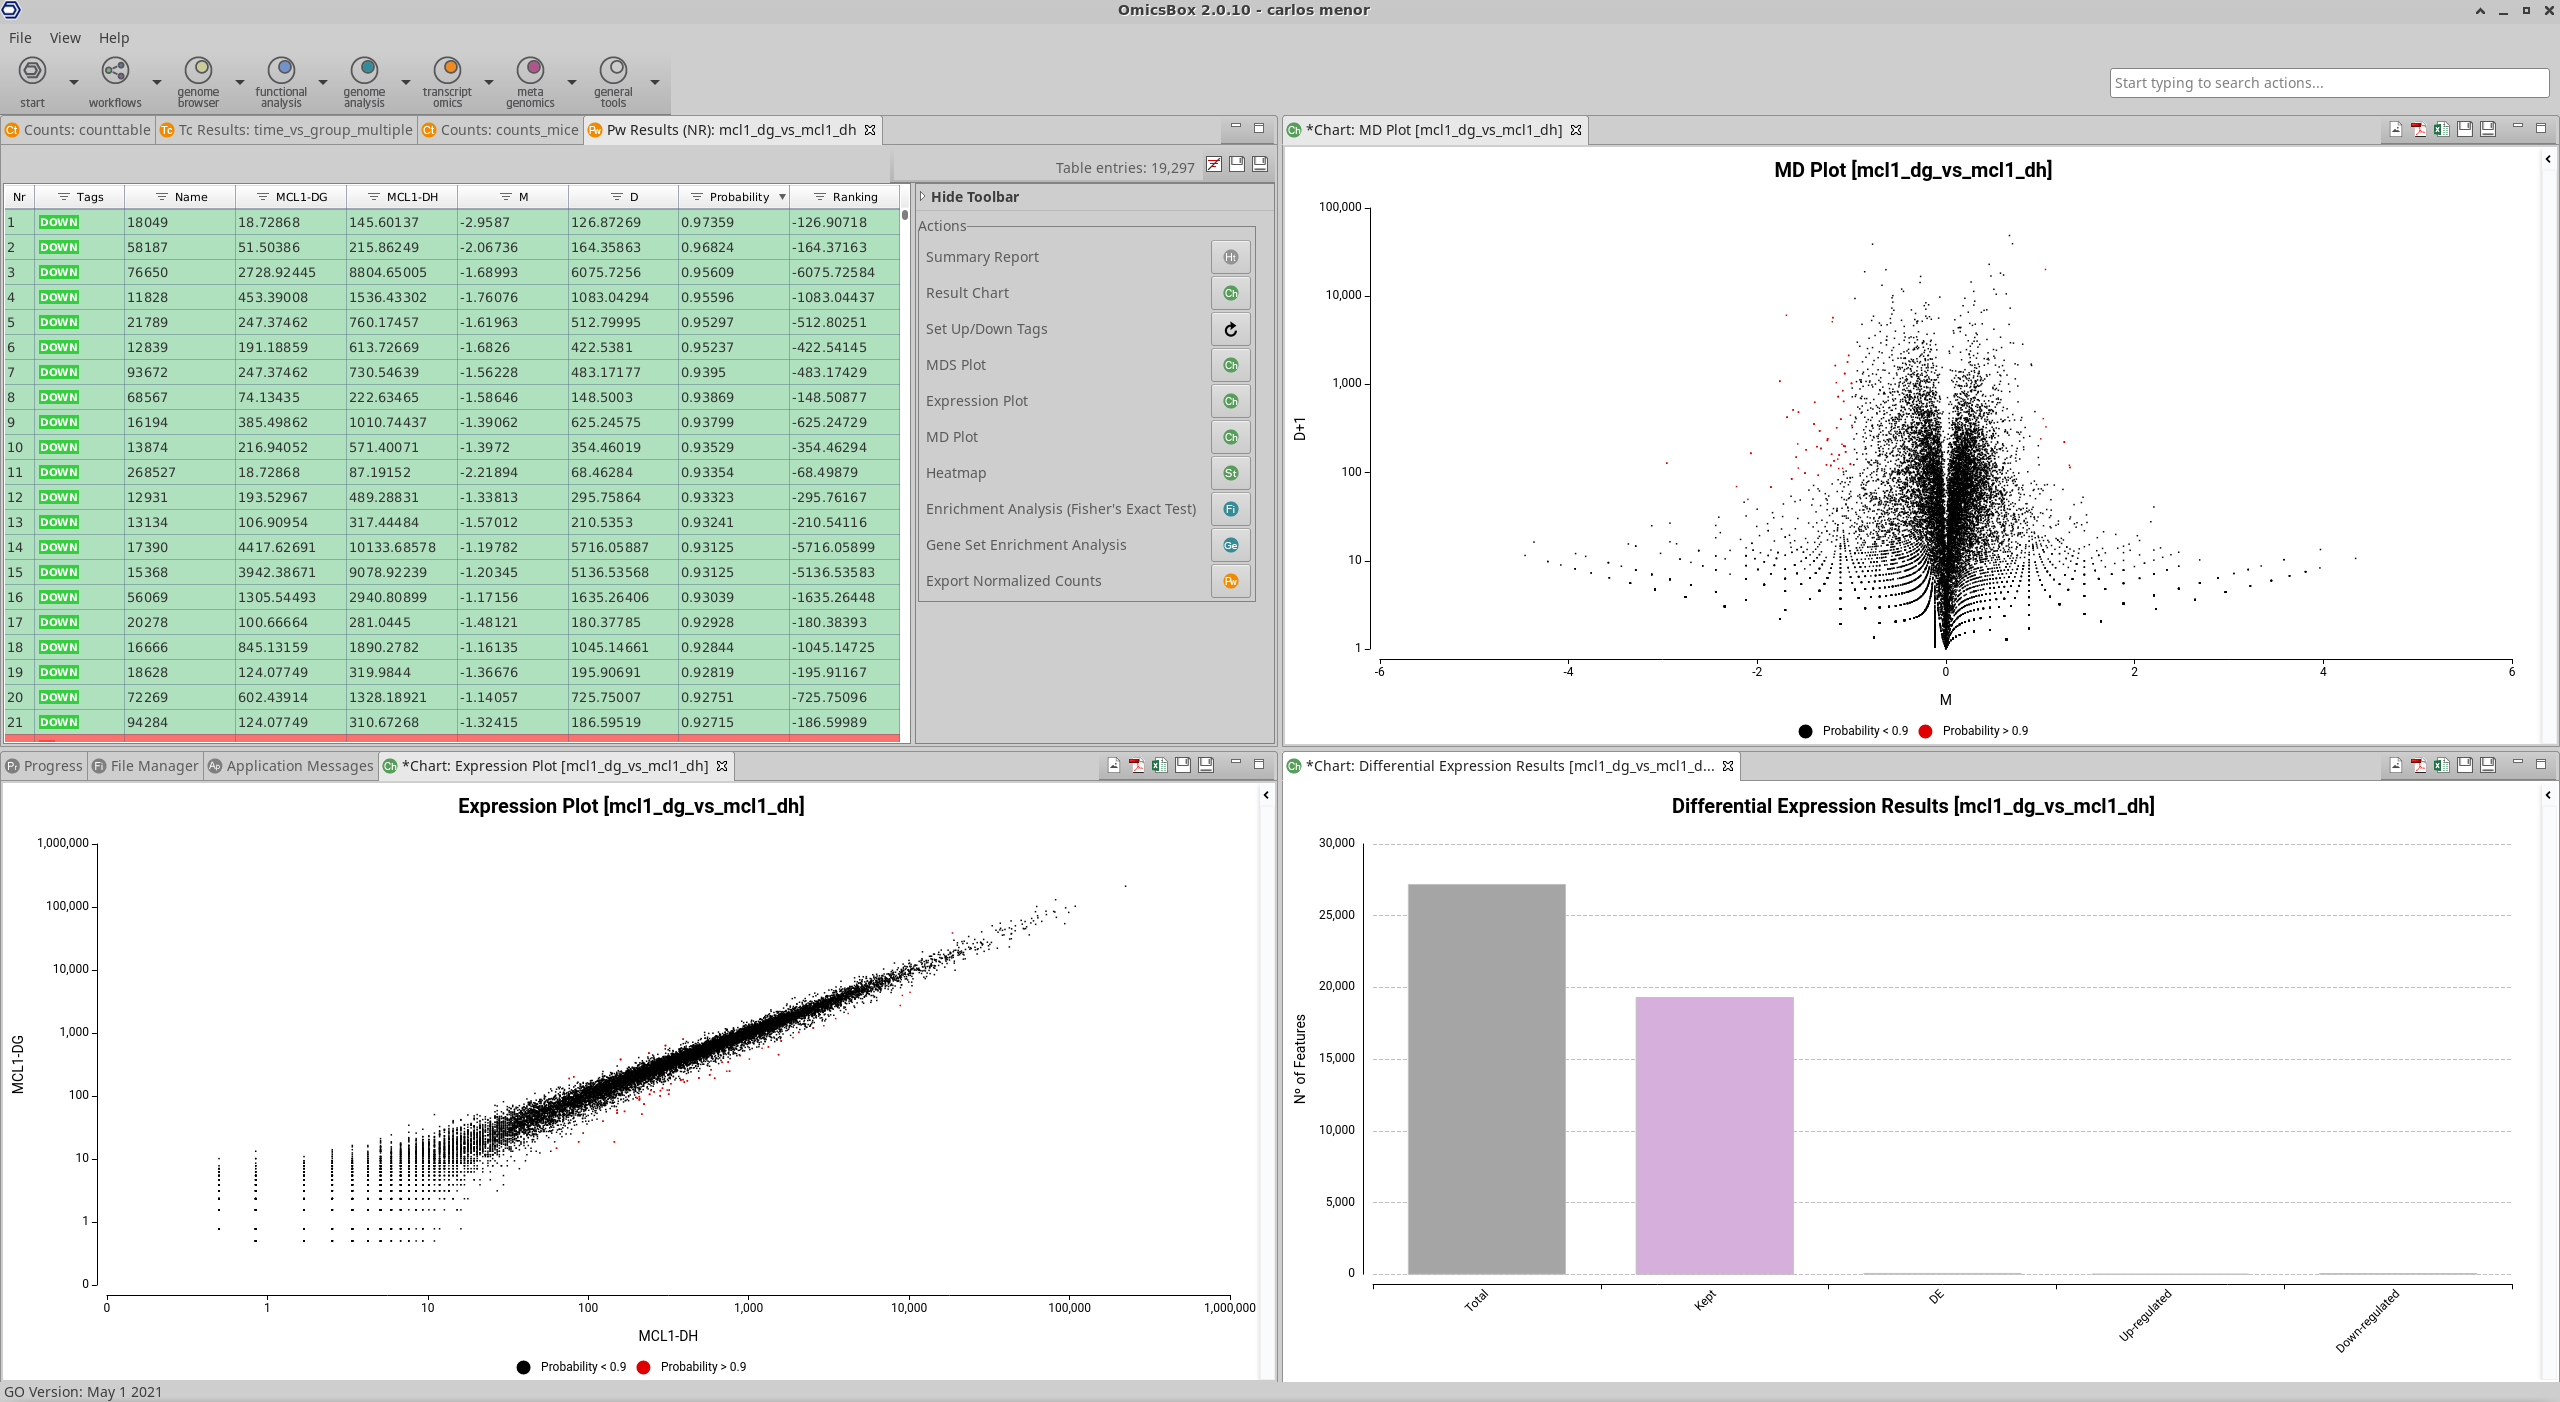The width and height of the screenshot is (2560, 1402).
Task: Click the search actions input field
Action: [2328, 83]
